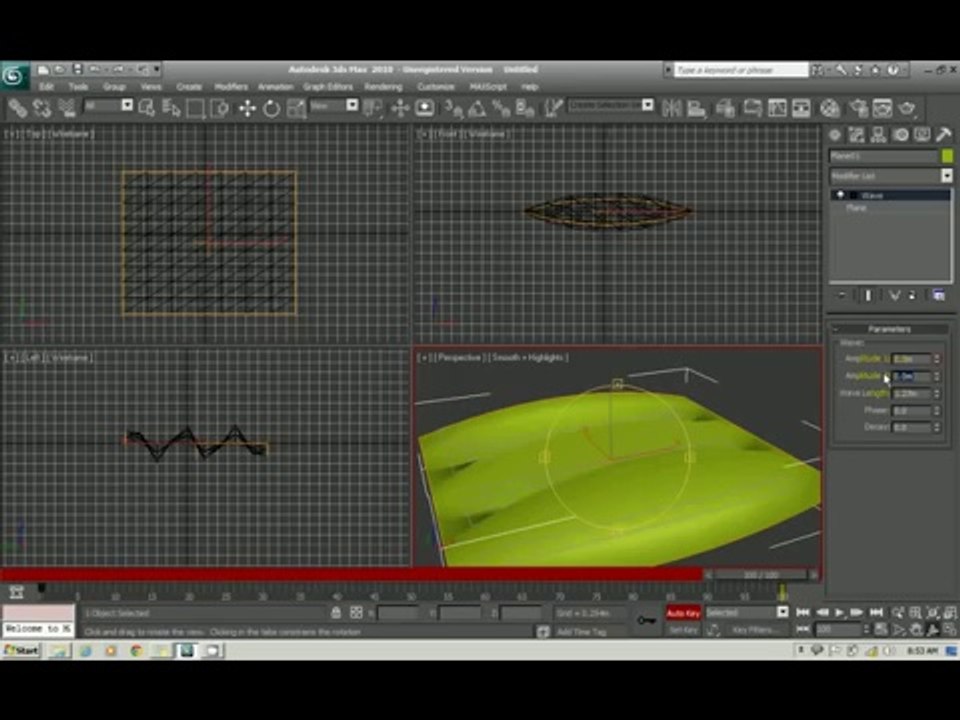Screen dimensions: 960x720
Task: Toggle Spinner Snap in main toolbar
Action: click(525, 109)
